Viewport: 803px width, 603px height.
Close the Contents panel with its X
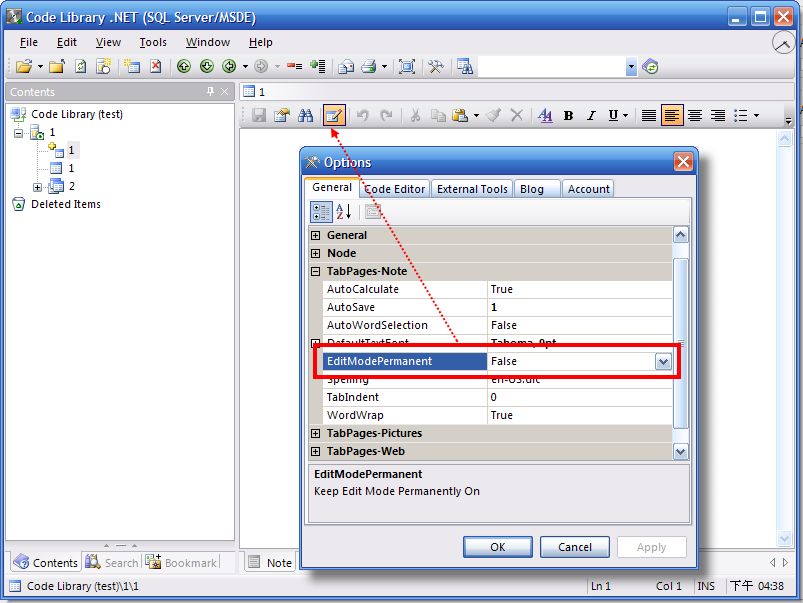tap(224, 92)
